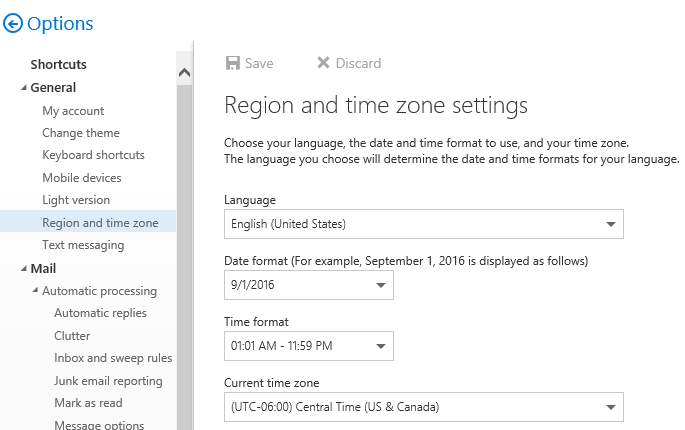Click the Save floppy disk icon

point(233,63)
